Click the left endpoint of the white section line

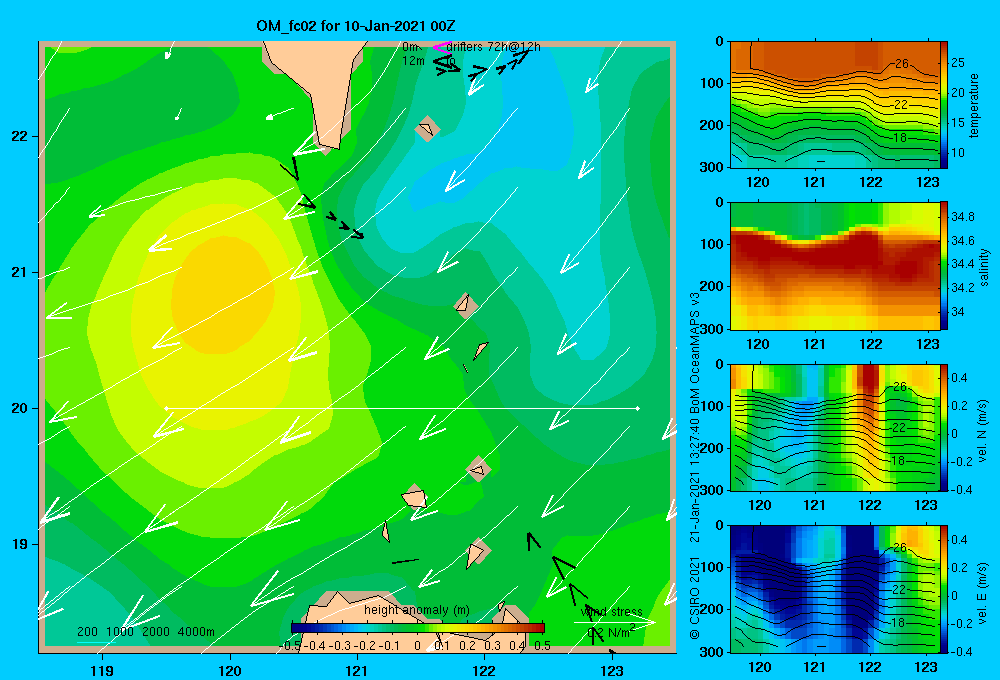coord(166,408)
